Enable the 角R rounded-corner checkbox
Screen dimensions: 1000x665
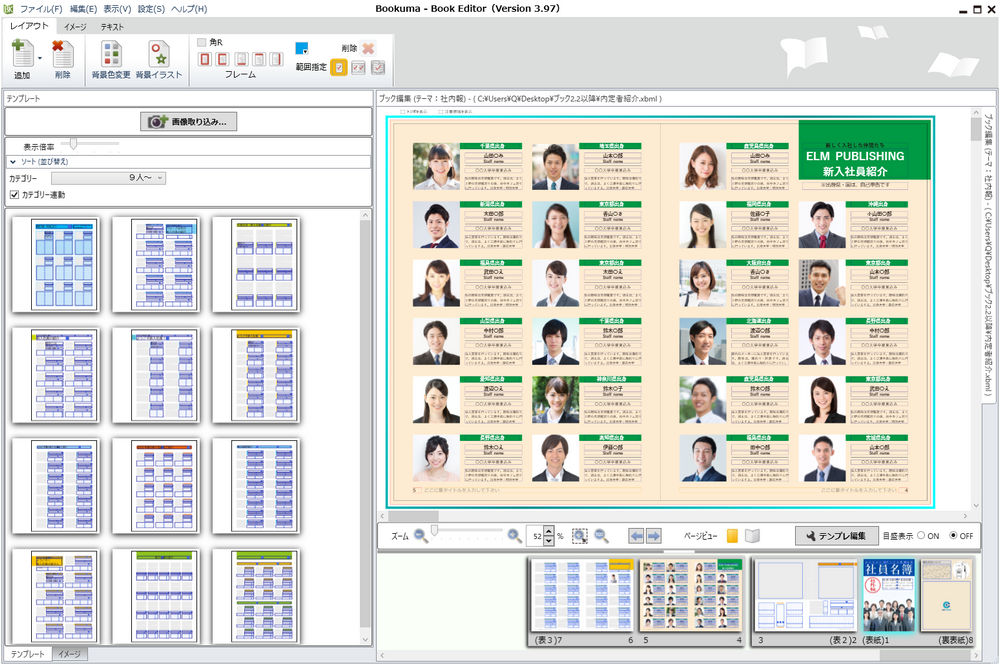point(200,41)
